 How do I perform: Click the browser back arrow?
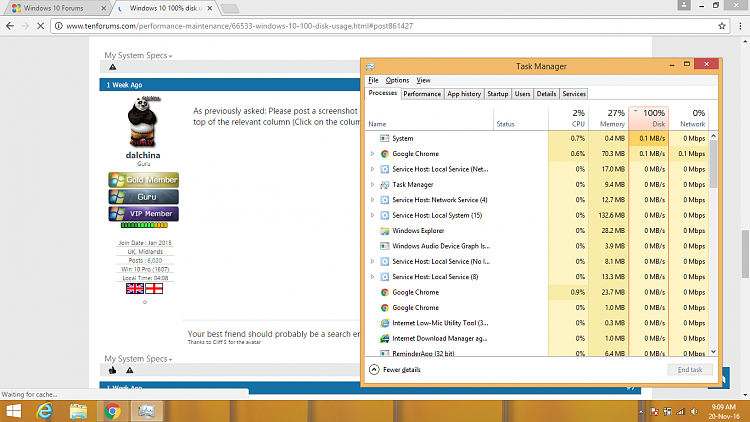(10, 26)
